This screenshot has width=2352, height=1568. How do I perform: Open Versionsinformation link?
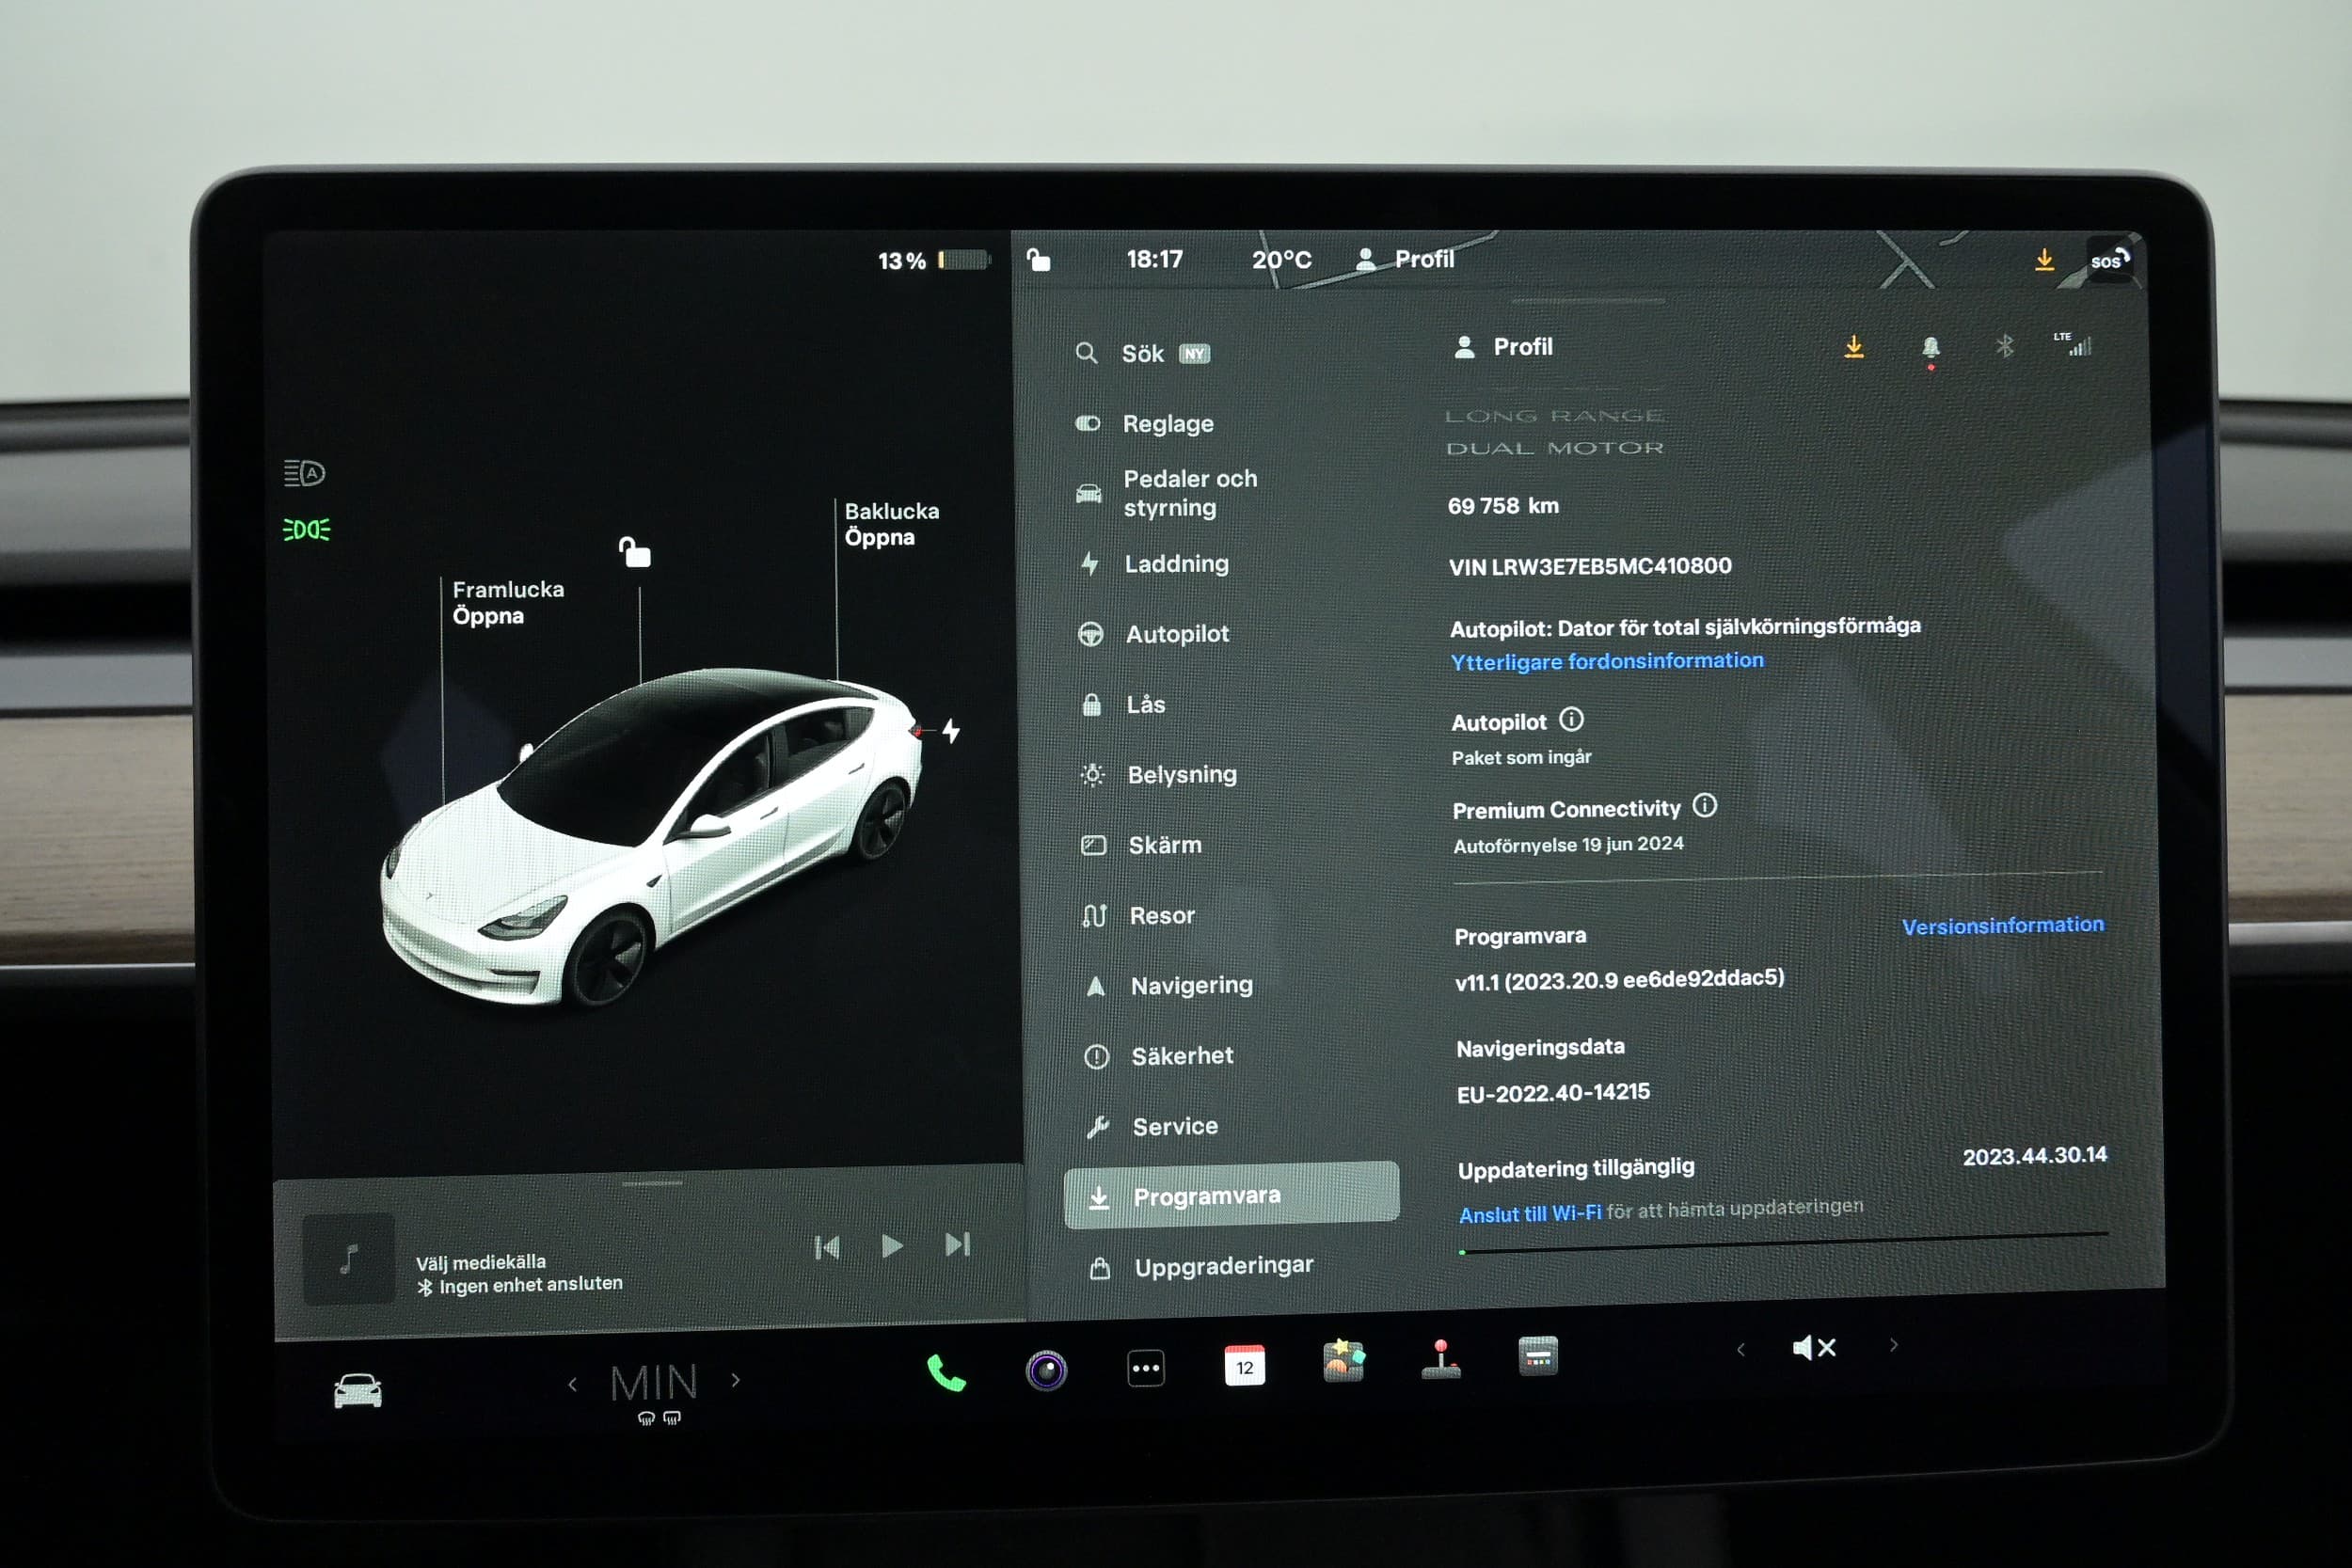[2002, 926]
